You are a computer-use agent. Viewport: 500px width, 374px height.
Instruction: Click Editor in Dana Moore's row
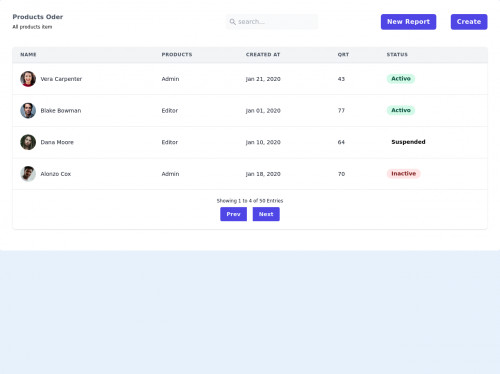pos(170,142)
